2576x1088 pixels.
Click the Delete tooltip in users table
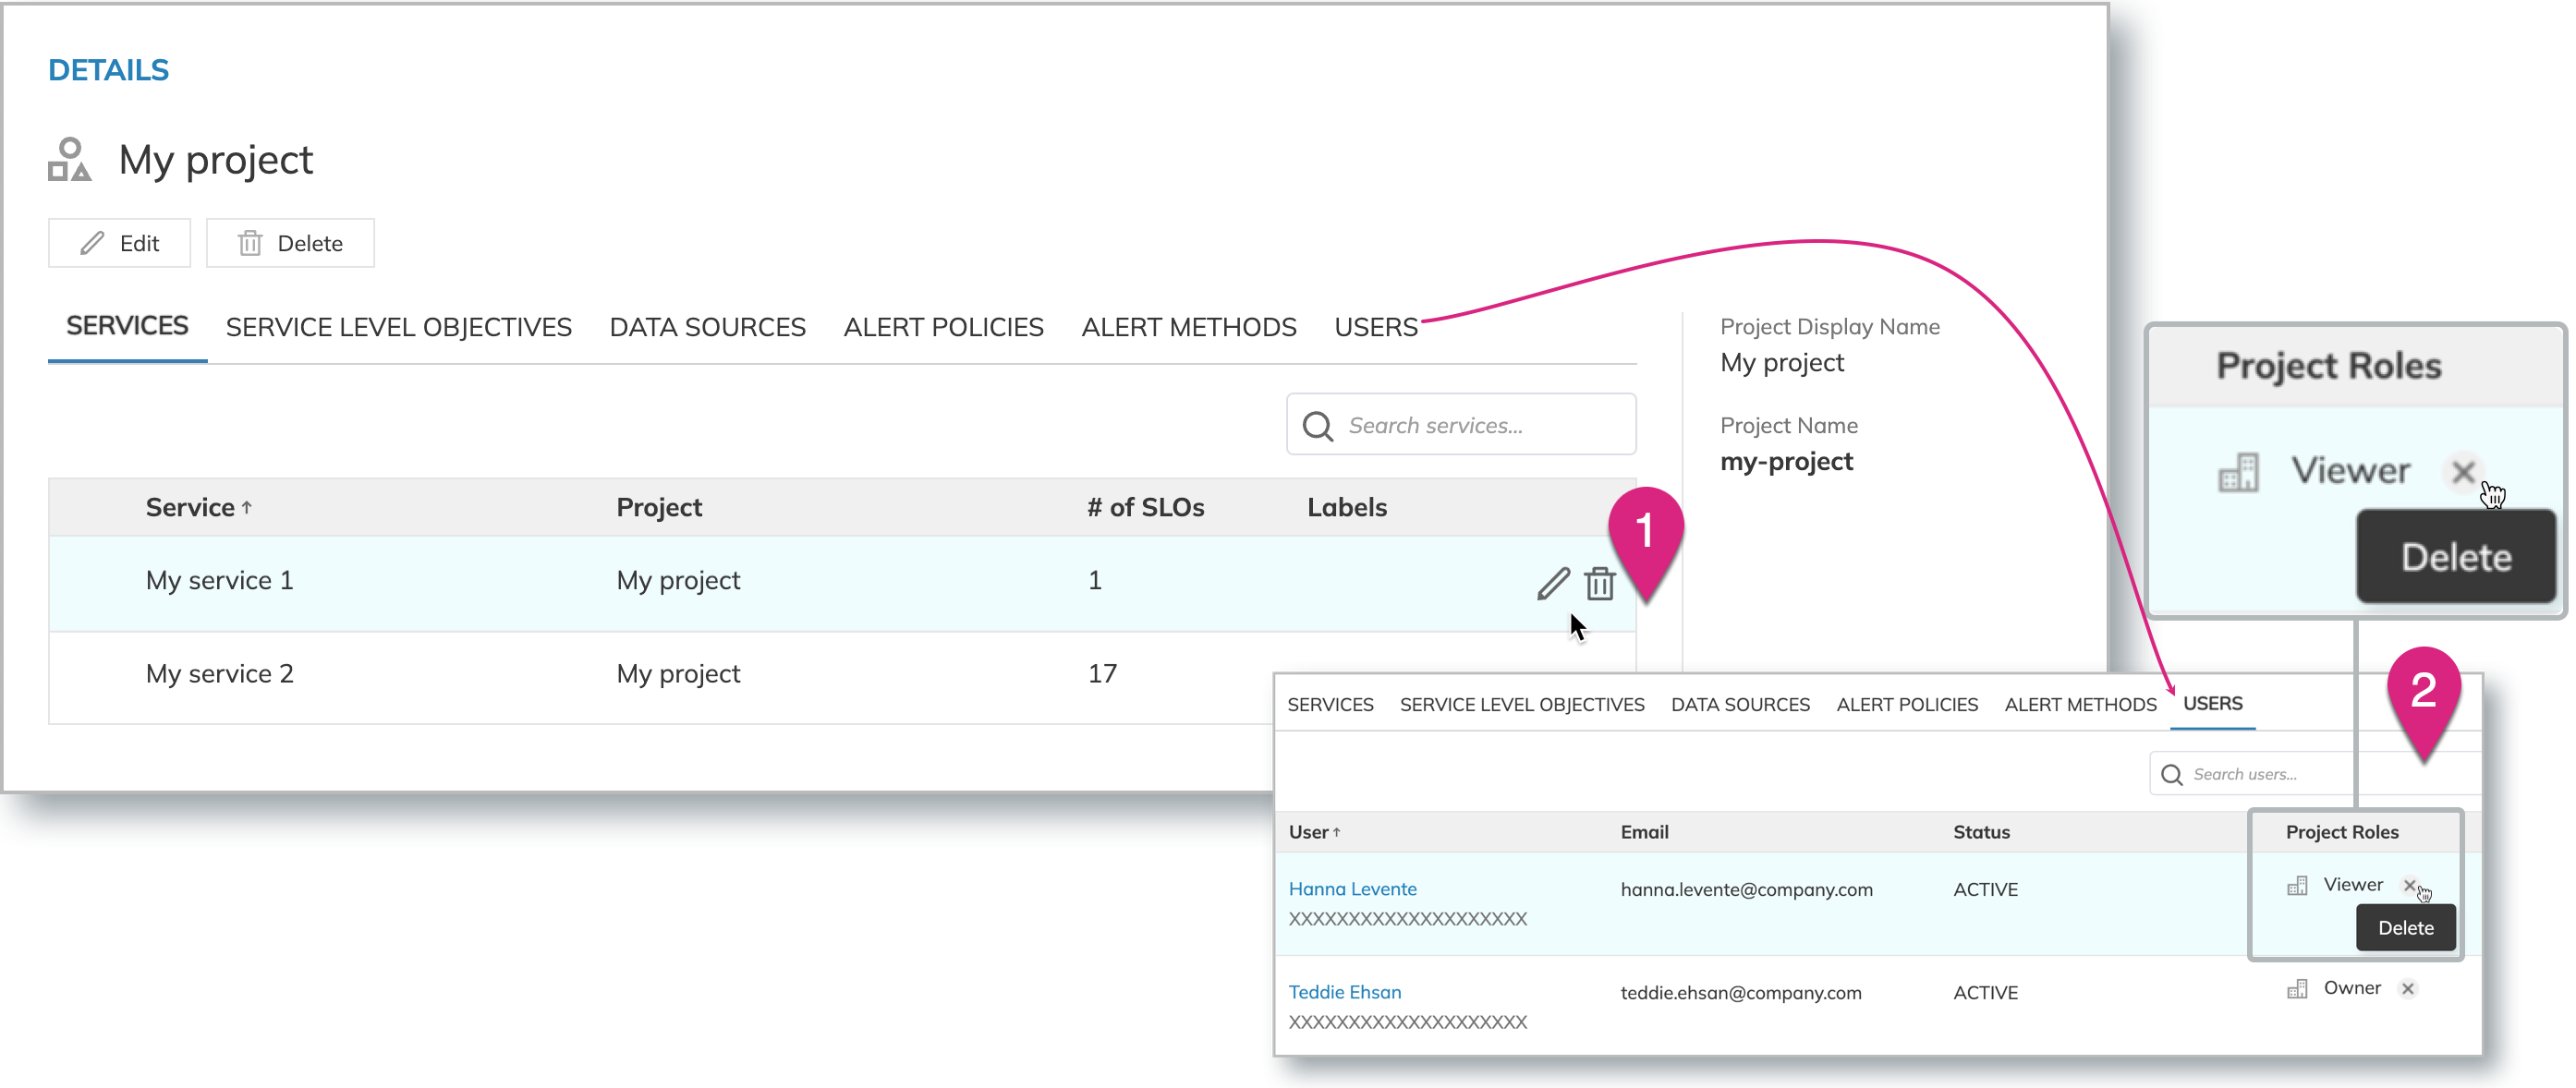(2405, 928)
